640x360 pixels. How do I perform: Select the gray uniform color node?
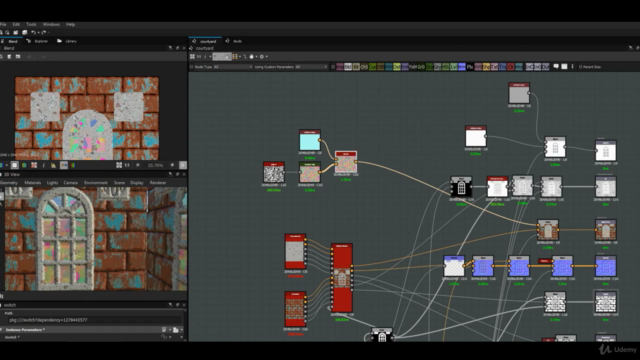(x=519, y=93)
